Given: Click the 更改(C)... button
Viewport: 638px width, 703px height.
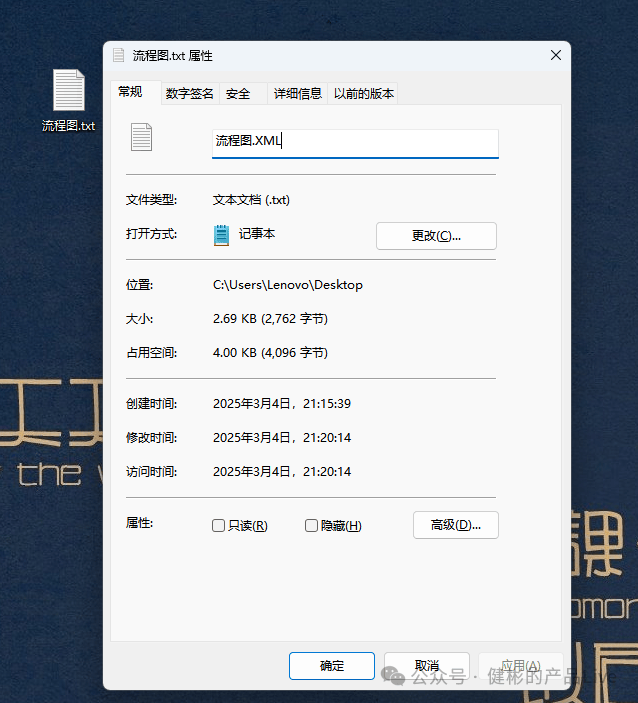Looking at the screenshot, I should (436, 236).
